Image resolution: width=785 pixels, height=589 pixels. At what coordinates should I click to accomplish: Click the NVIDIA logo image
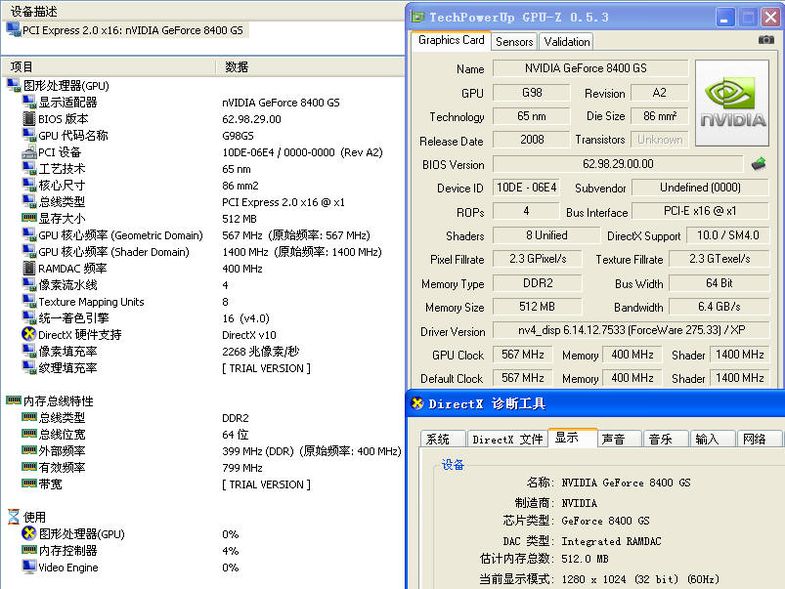click(x=732, y=102)
